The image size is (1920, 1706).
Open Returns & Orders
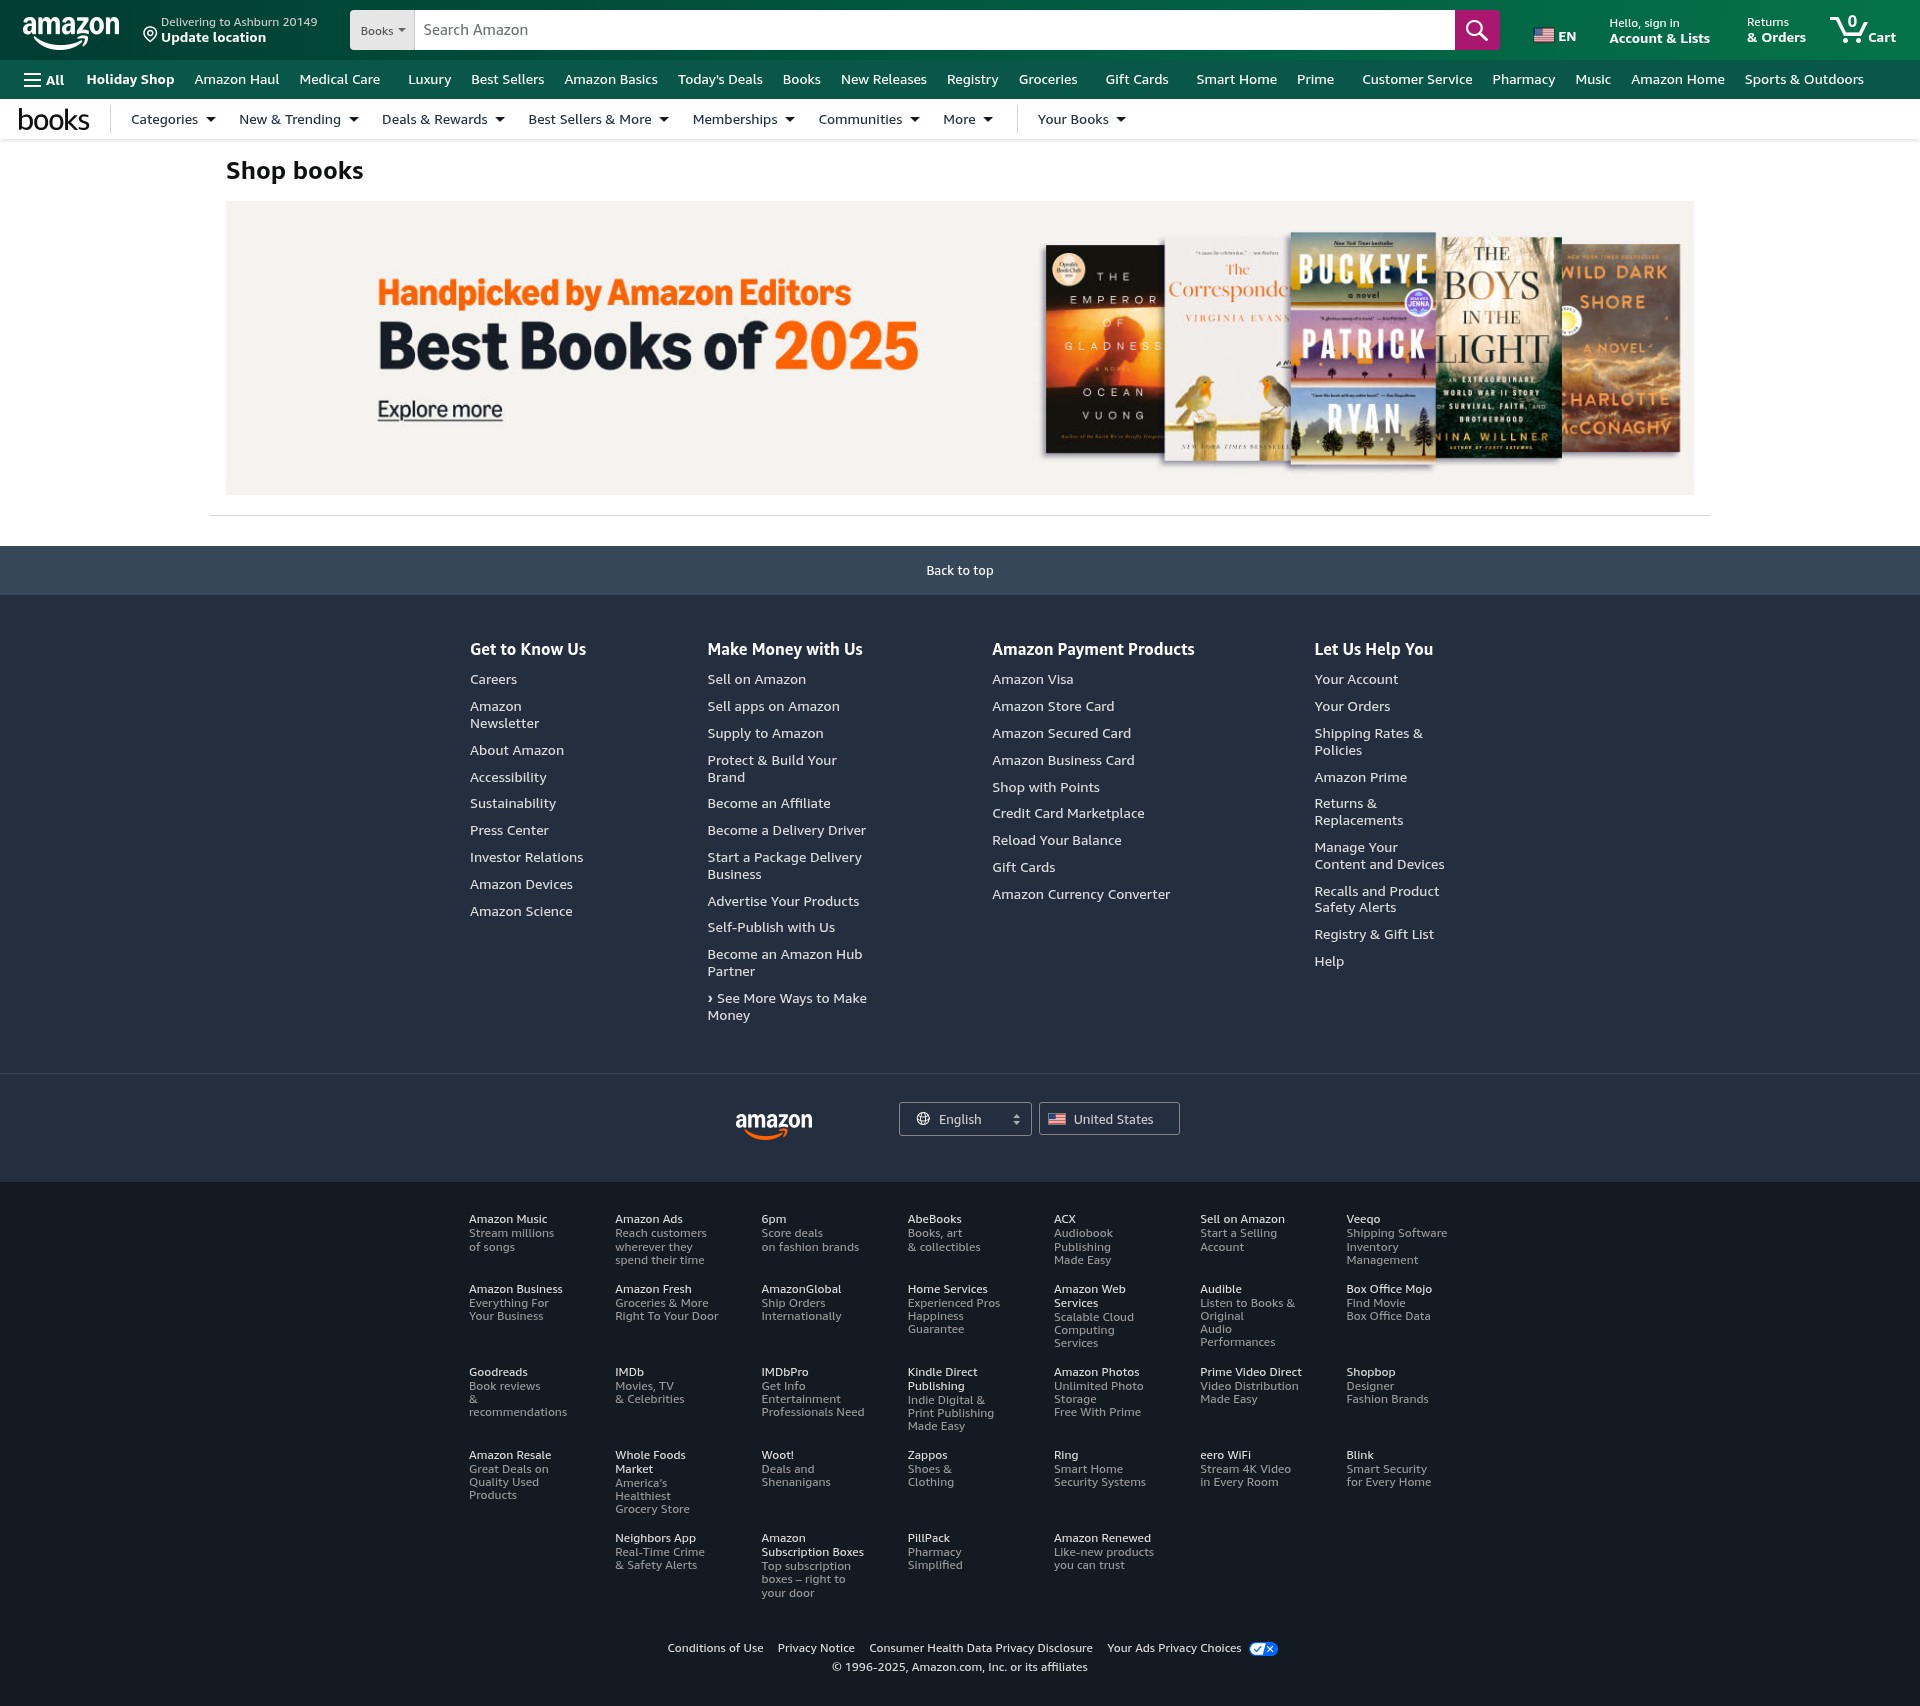1776,31
